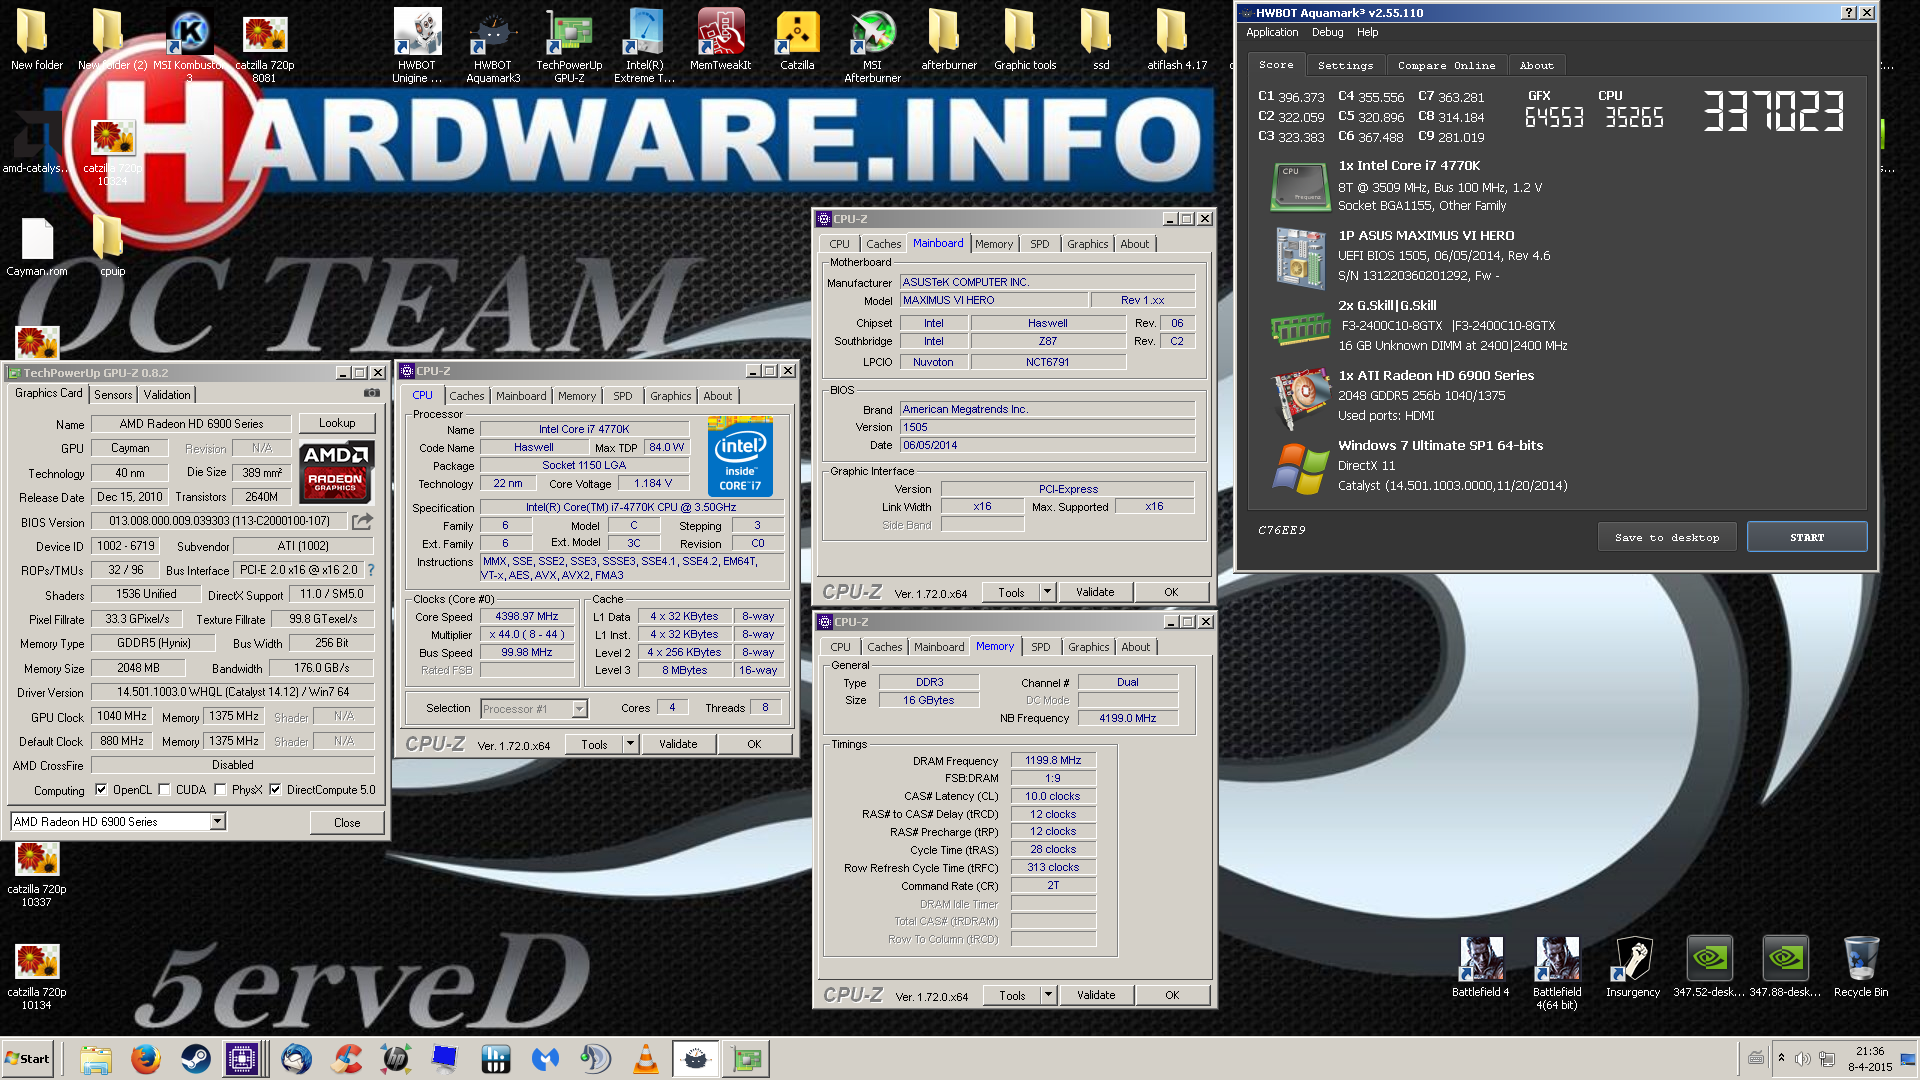Click Validate in CPU-Z Mainboard window

1094,592
